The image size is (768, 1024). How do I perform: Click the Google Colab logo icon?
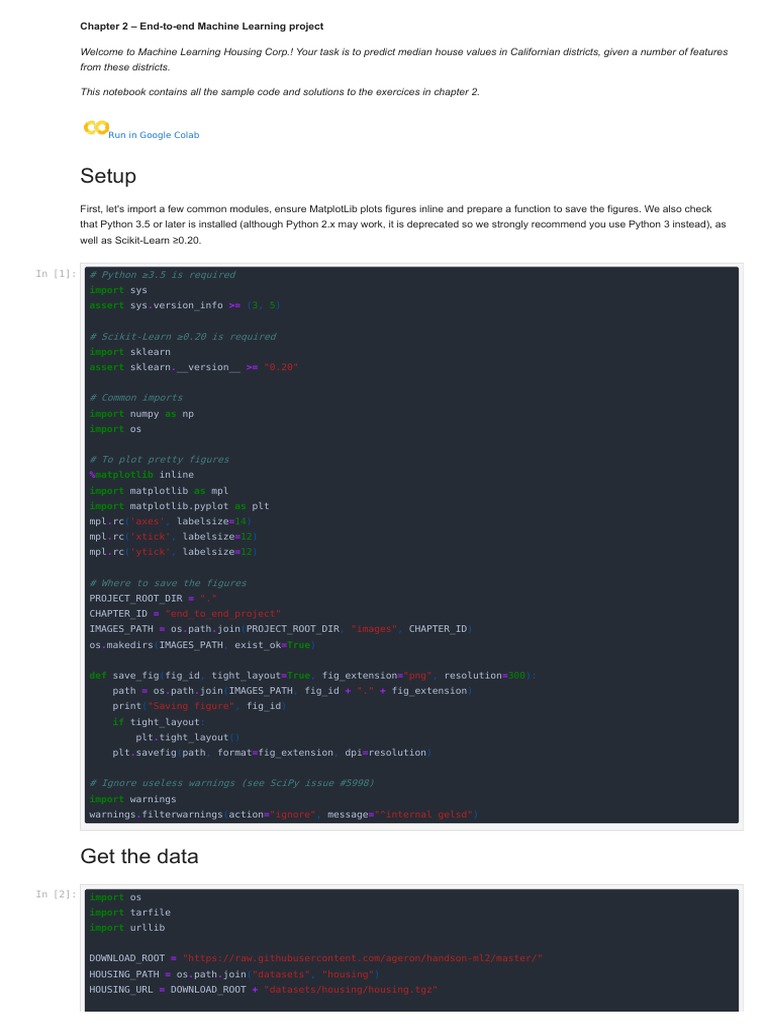tap(95, 128)
